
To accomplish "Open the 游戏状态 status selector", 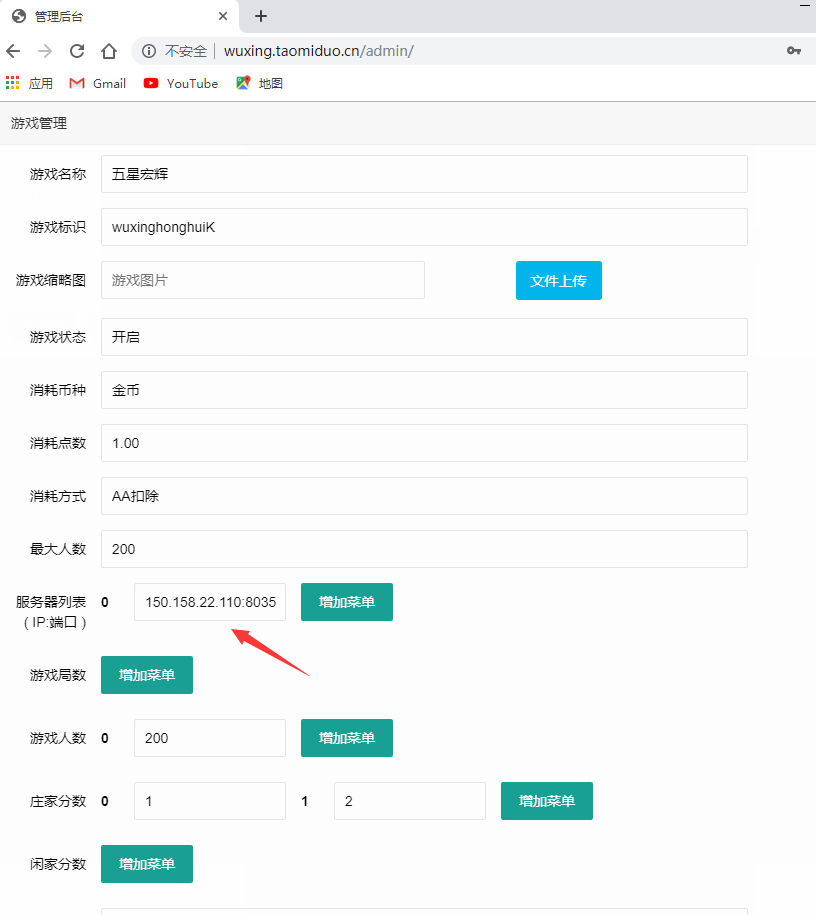I will click(x=424, y=337).
